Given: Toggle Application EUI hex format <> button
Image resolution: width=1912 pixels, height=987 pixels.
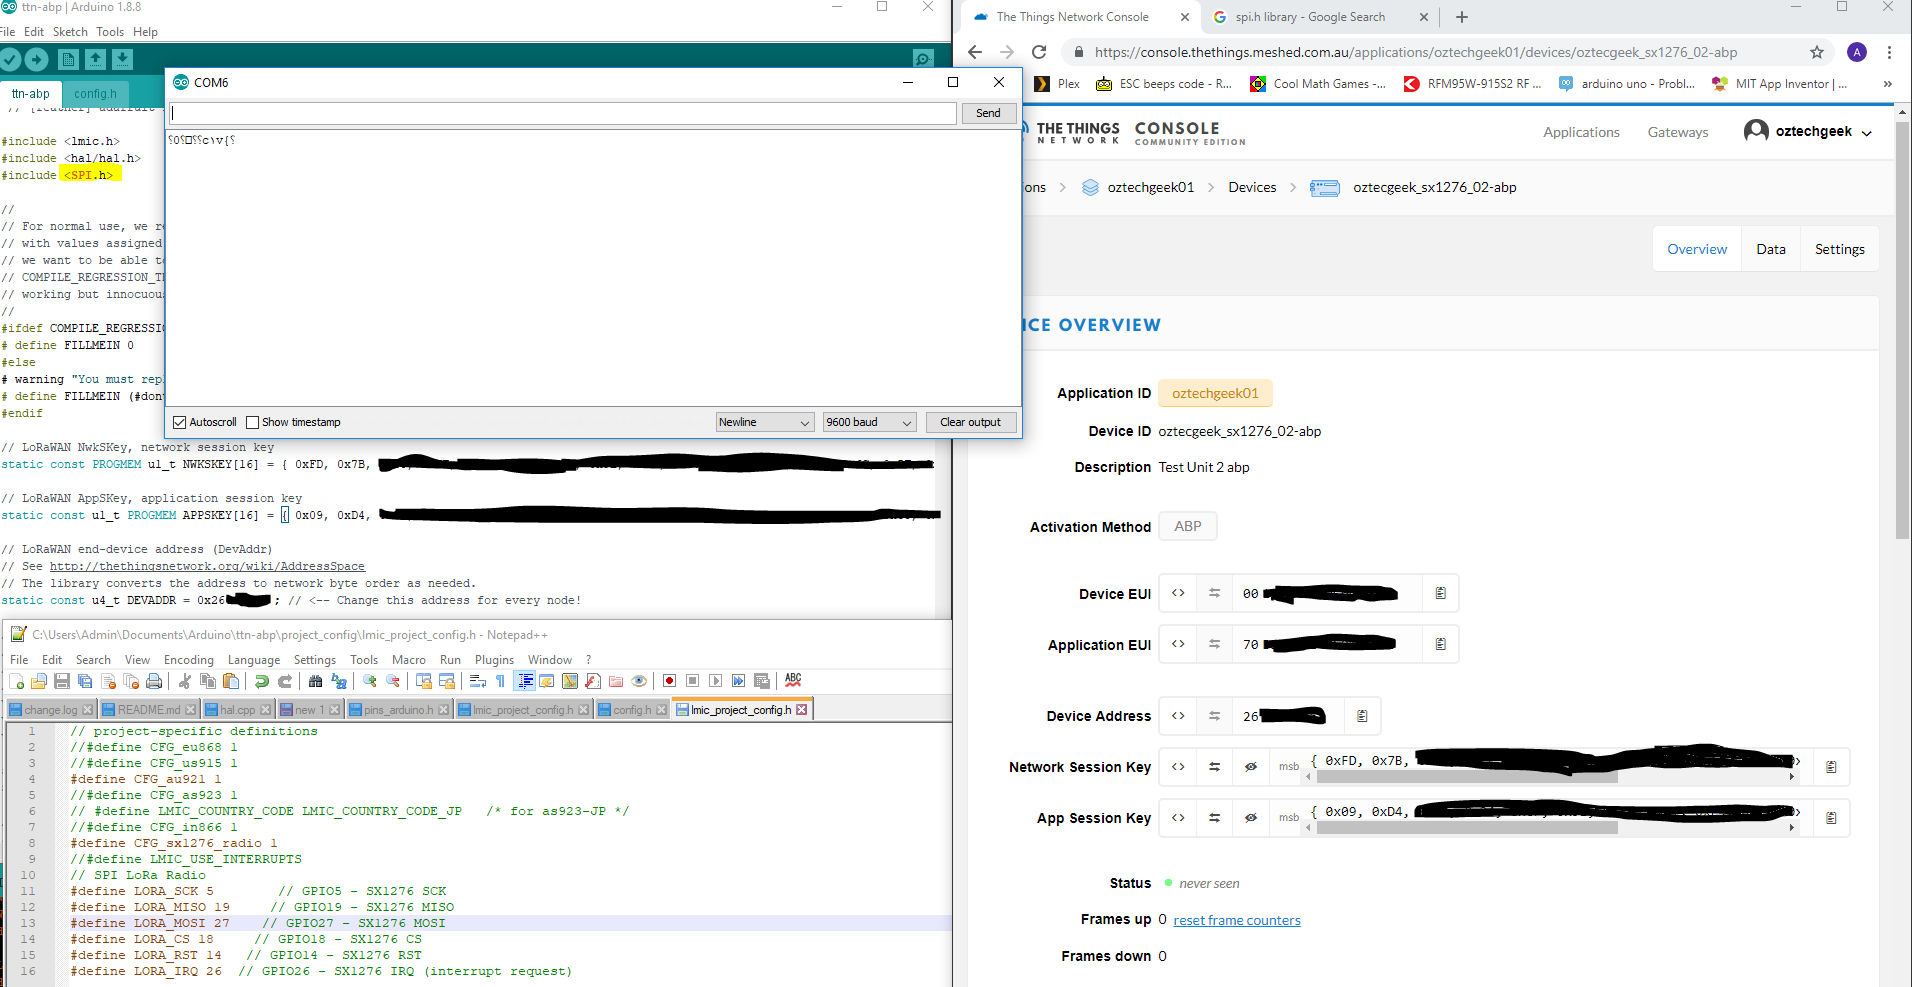Looking at the screenshot, I should pyautogui.click(x=1178, y=644).
